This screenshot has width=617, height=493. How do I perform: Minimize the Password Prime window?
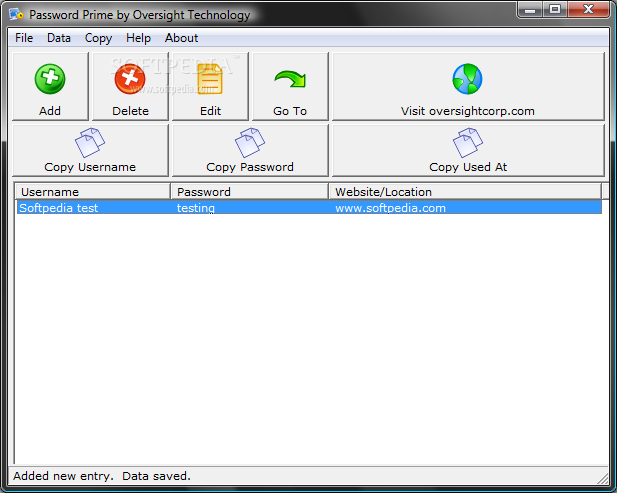point(530,9)
